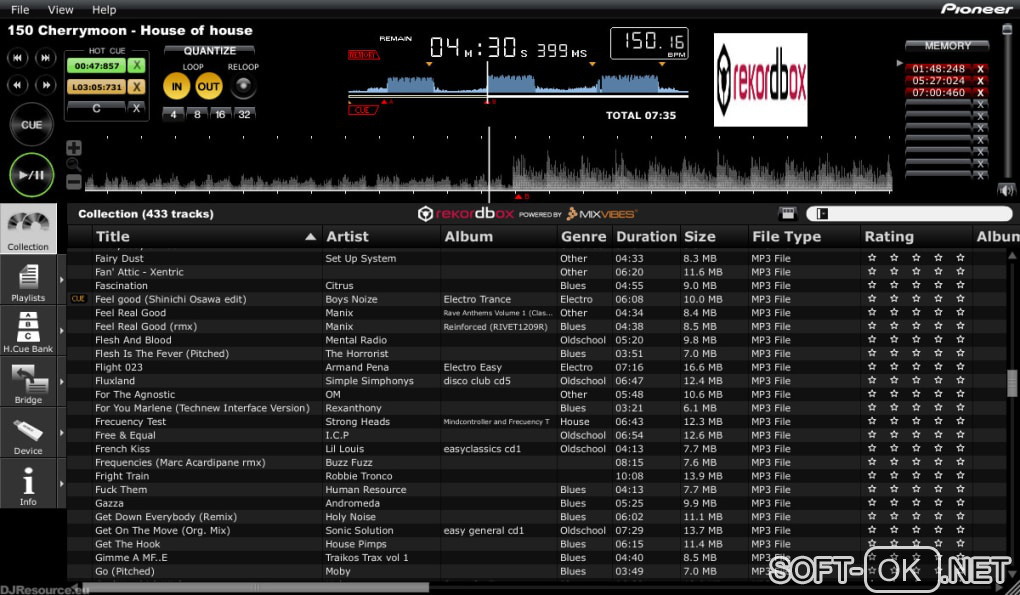This screenshot has width=1020, height=595.
Task: Delete hot cue C
Action: [136, 109]
